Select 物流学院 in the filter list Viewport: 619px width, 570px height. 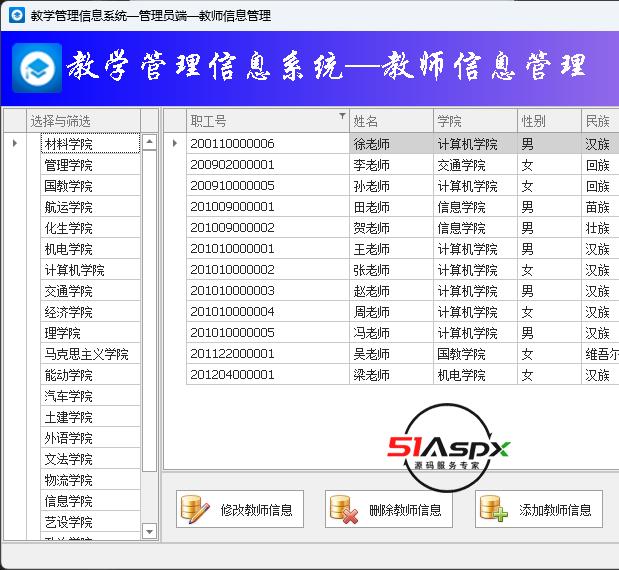pyautogui.click(x=90, y=480)
